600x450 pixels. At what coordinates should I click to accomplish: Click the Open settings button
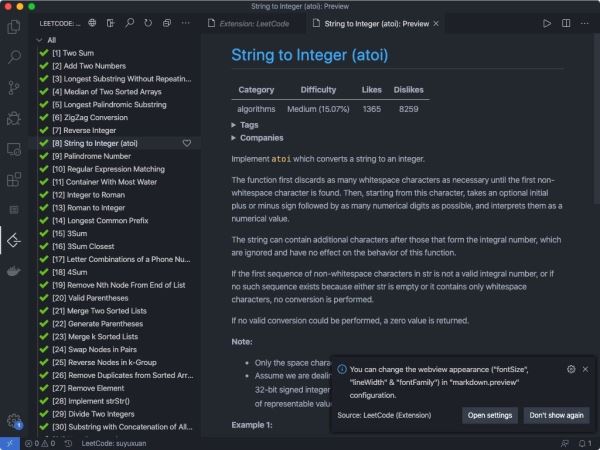tap(490, 415)
